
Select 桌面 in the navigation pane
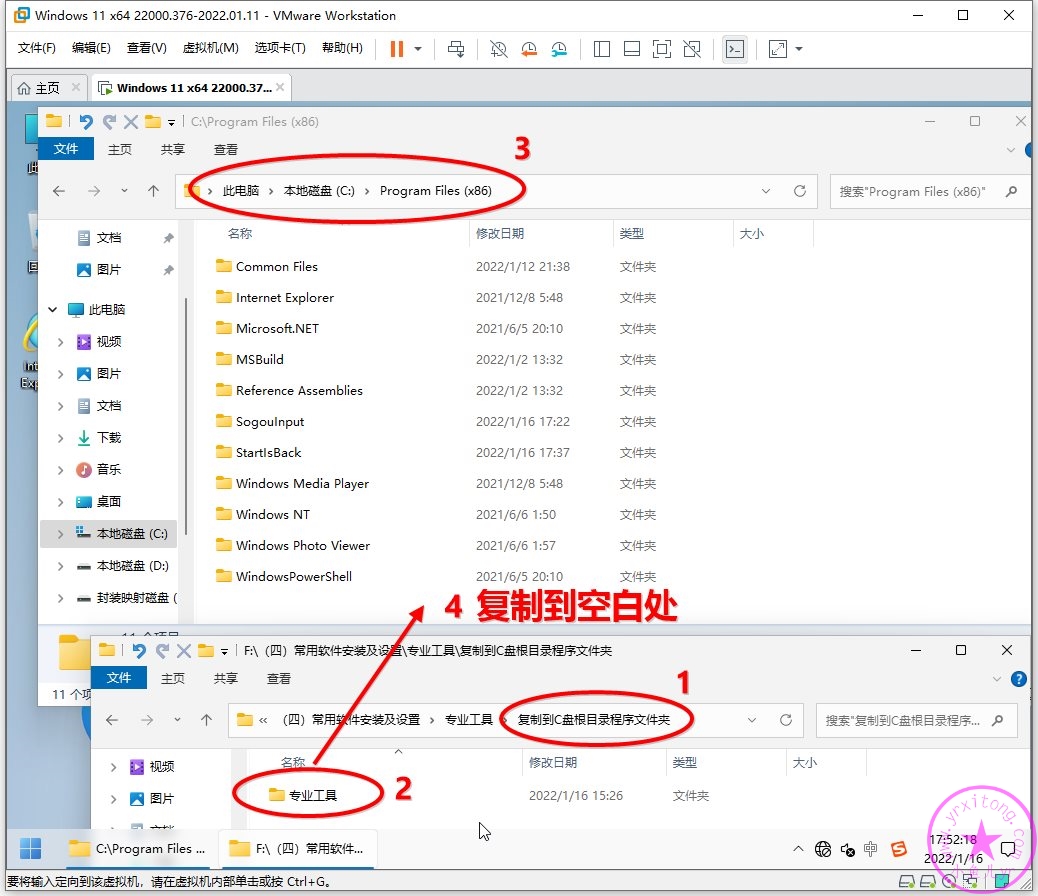pyautogui.click(x=109, y=501)
